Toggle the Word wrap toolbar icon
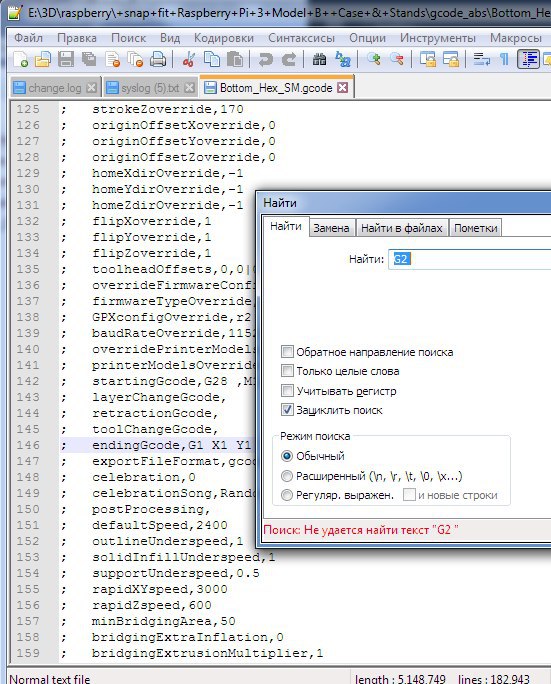This screenshot has height=684, width=551. 481,59
